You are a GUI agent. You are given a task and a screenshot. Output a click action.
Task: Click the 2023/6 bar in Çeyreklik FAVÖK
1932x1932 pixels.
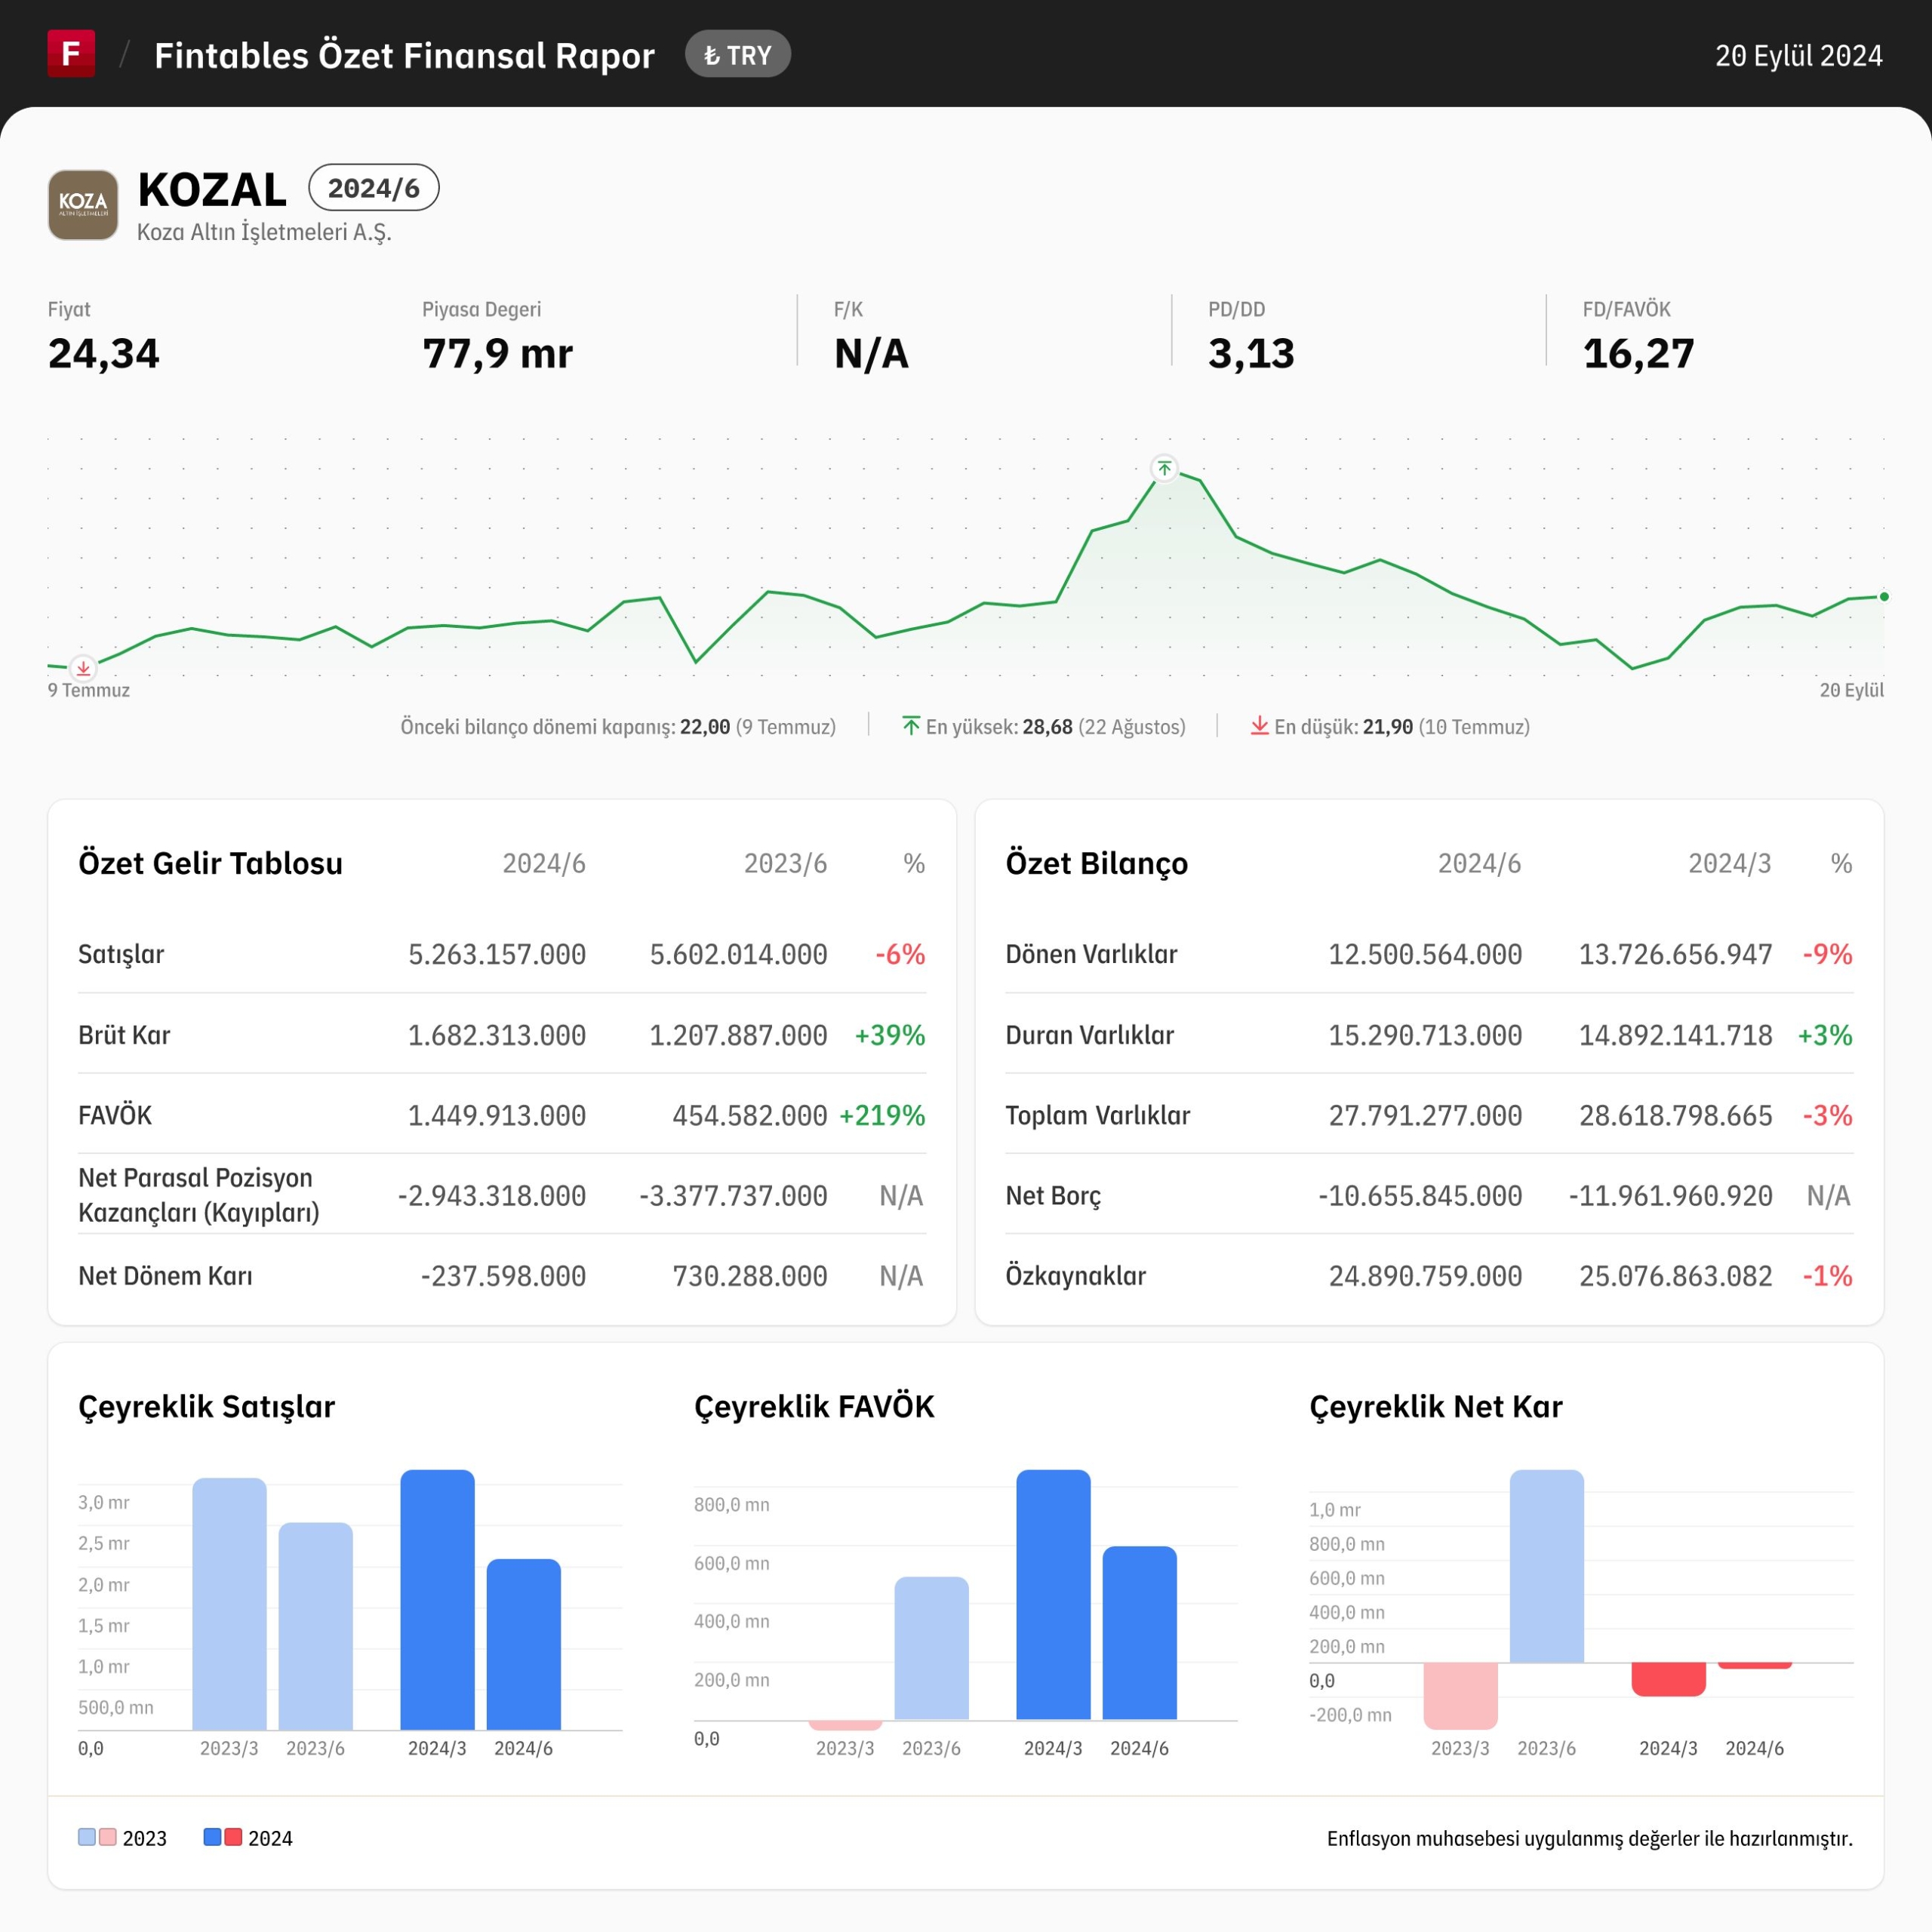[x=931, y=1648]
